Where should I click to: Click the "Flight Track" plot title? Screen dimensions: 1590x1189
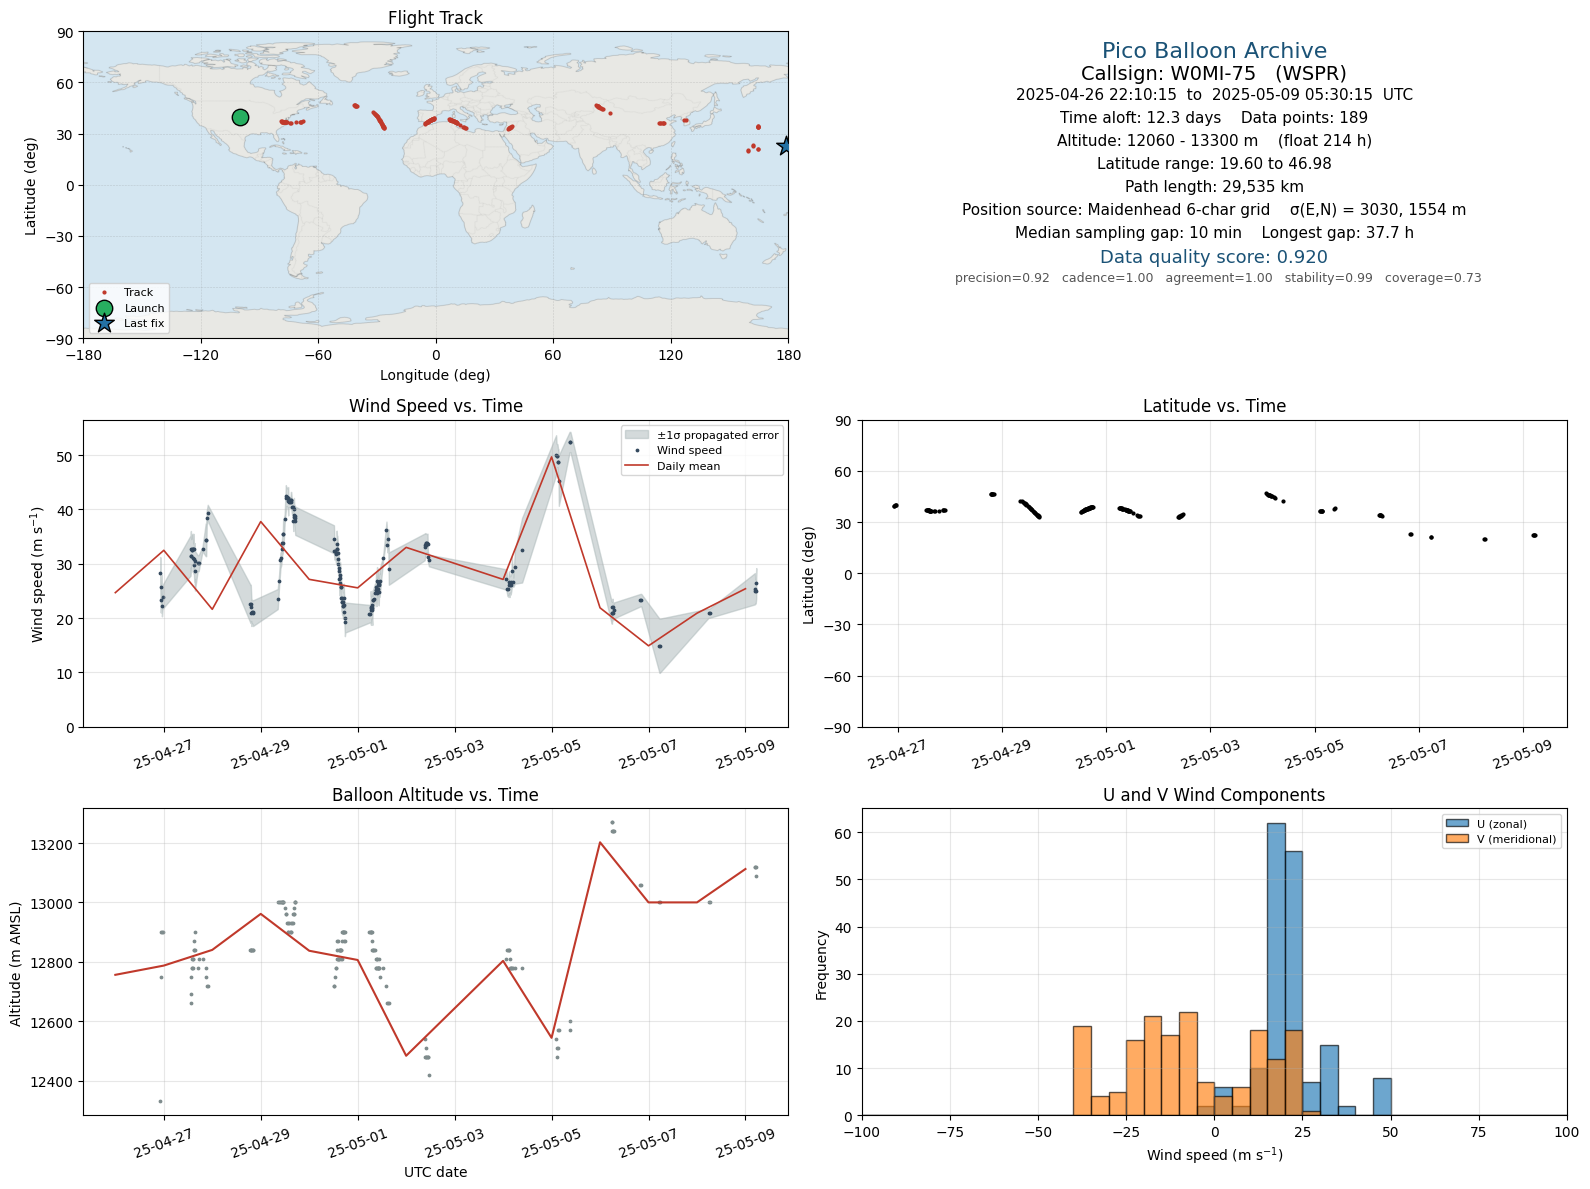click(435, 18)
